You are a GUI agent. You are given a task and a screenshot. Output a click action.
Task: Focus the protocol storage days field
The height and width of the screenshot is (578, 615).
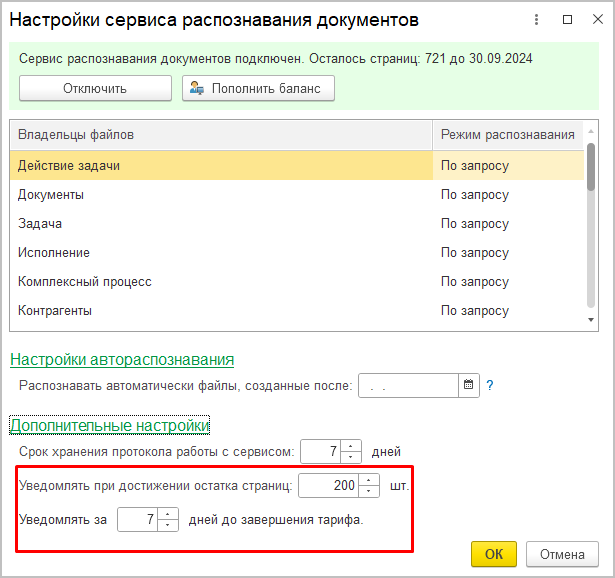[x=321, y=451]
